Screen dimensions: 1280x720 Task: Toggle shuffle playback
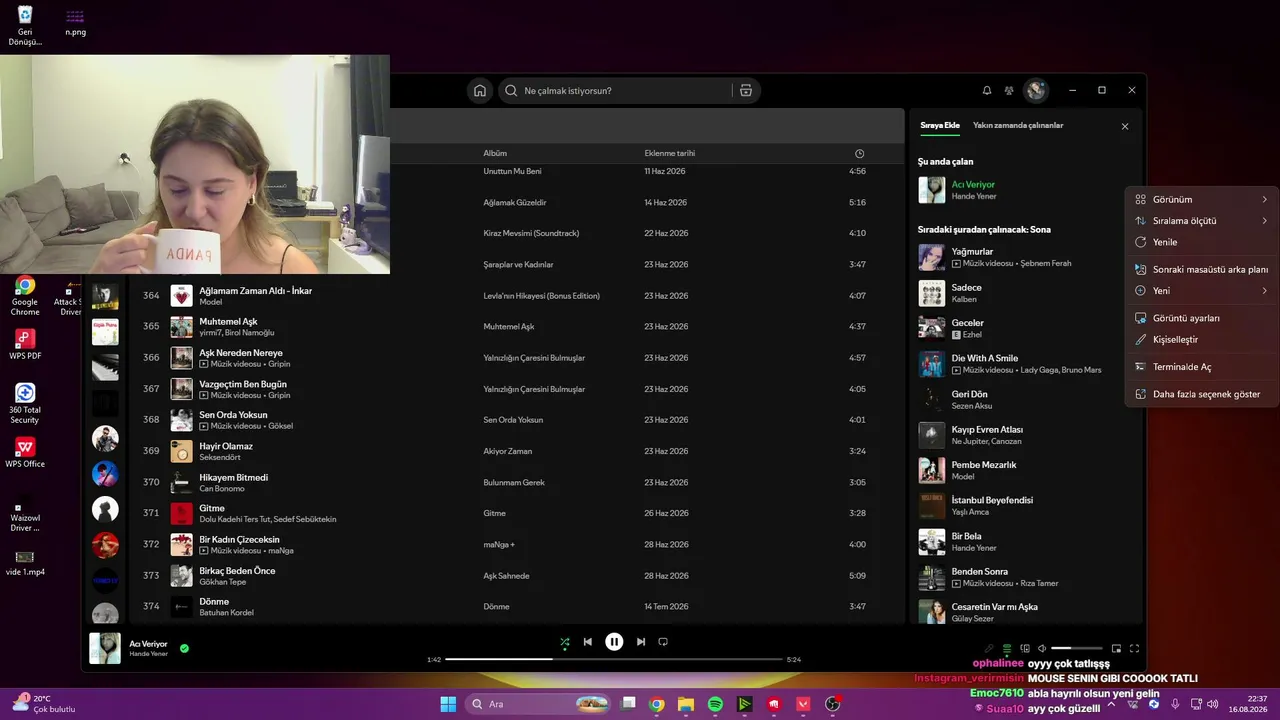click(x=565, y=642)
